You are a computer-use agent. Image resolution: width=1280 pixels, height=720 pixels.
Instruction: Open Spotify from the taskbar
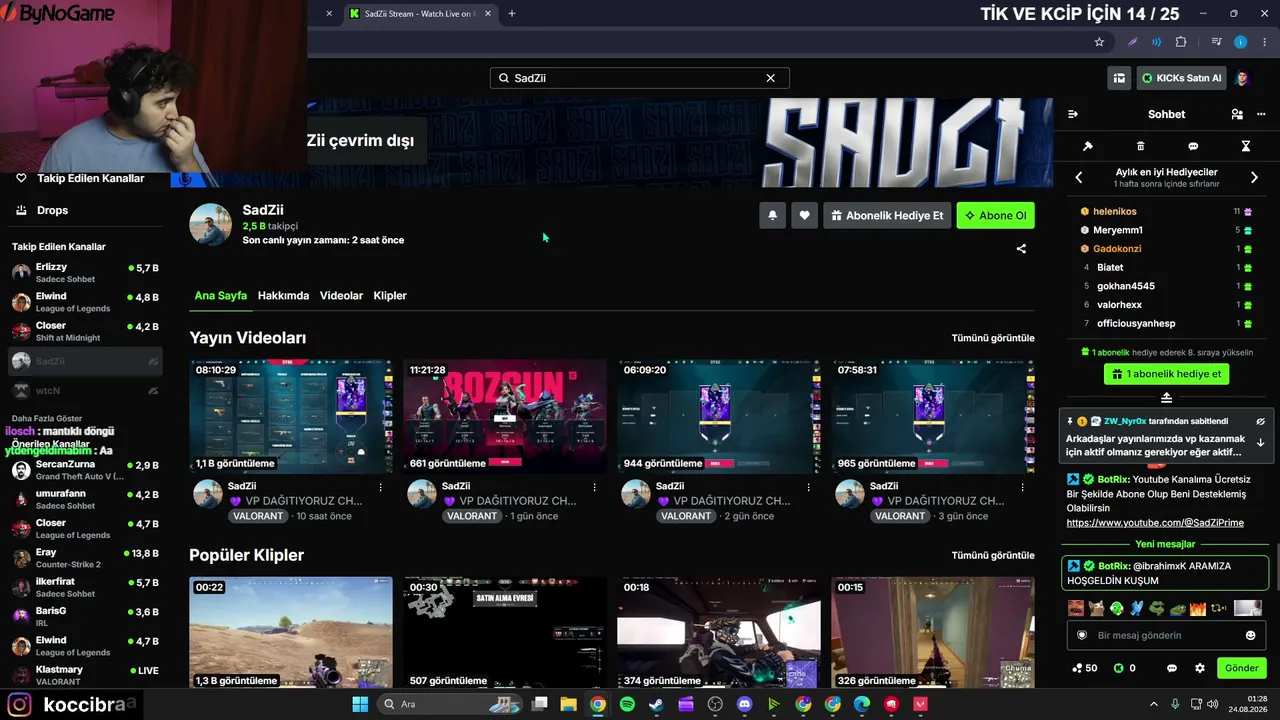(627, 704)
